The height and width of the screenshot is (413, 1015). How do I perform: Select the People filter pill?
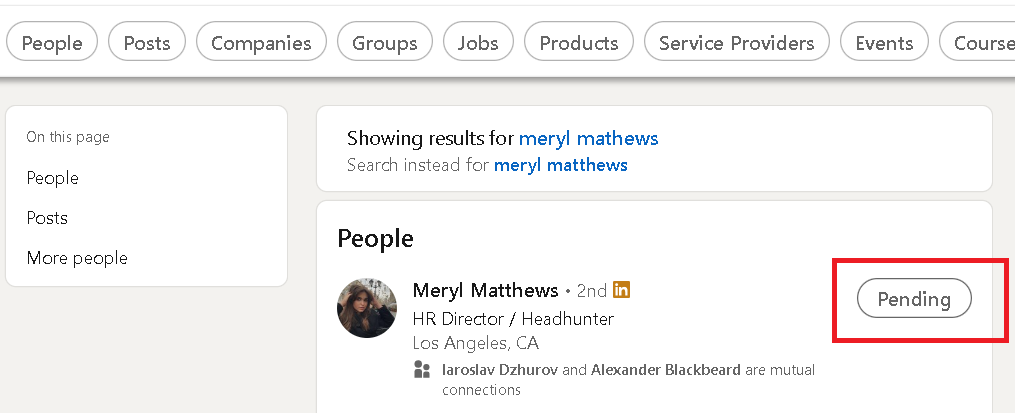(x=52, y=43)
